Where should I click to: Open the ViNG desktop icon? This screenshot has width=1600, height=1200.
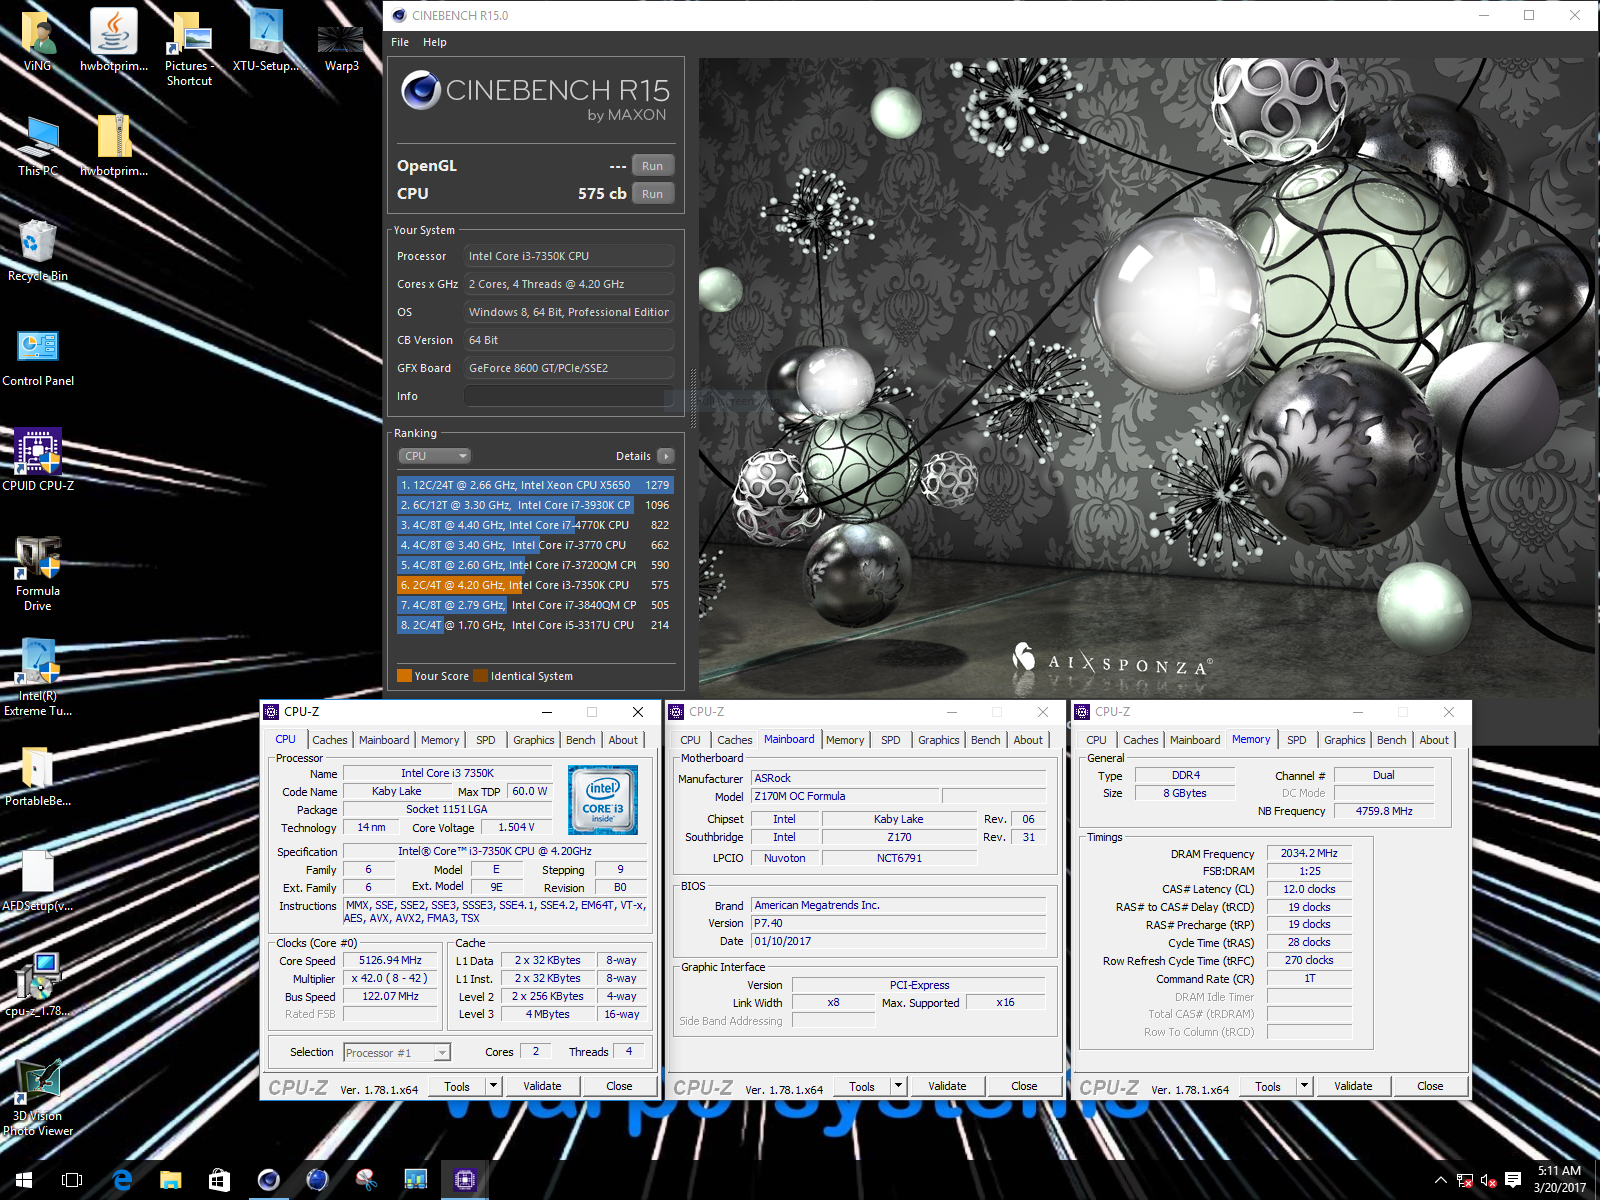click(x=38, y=42)
